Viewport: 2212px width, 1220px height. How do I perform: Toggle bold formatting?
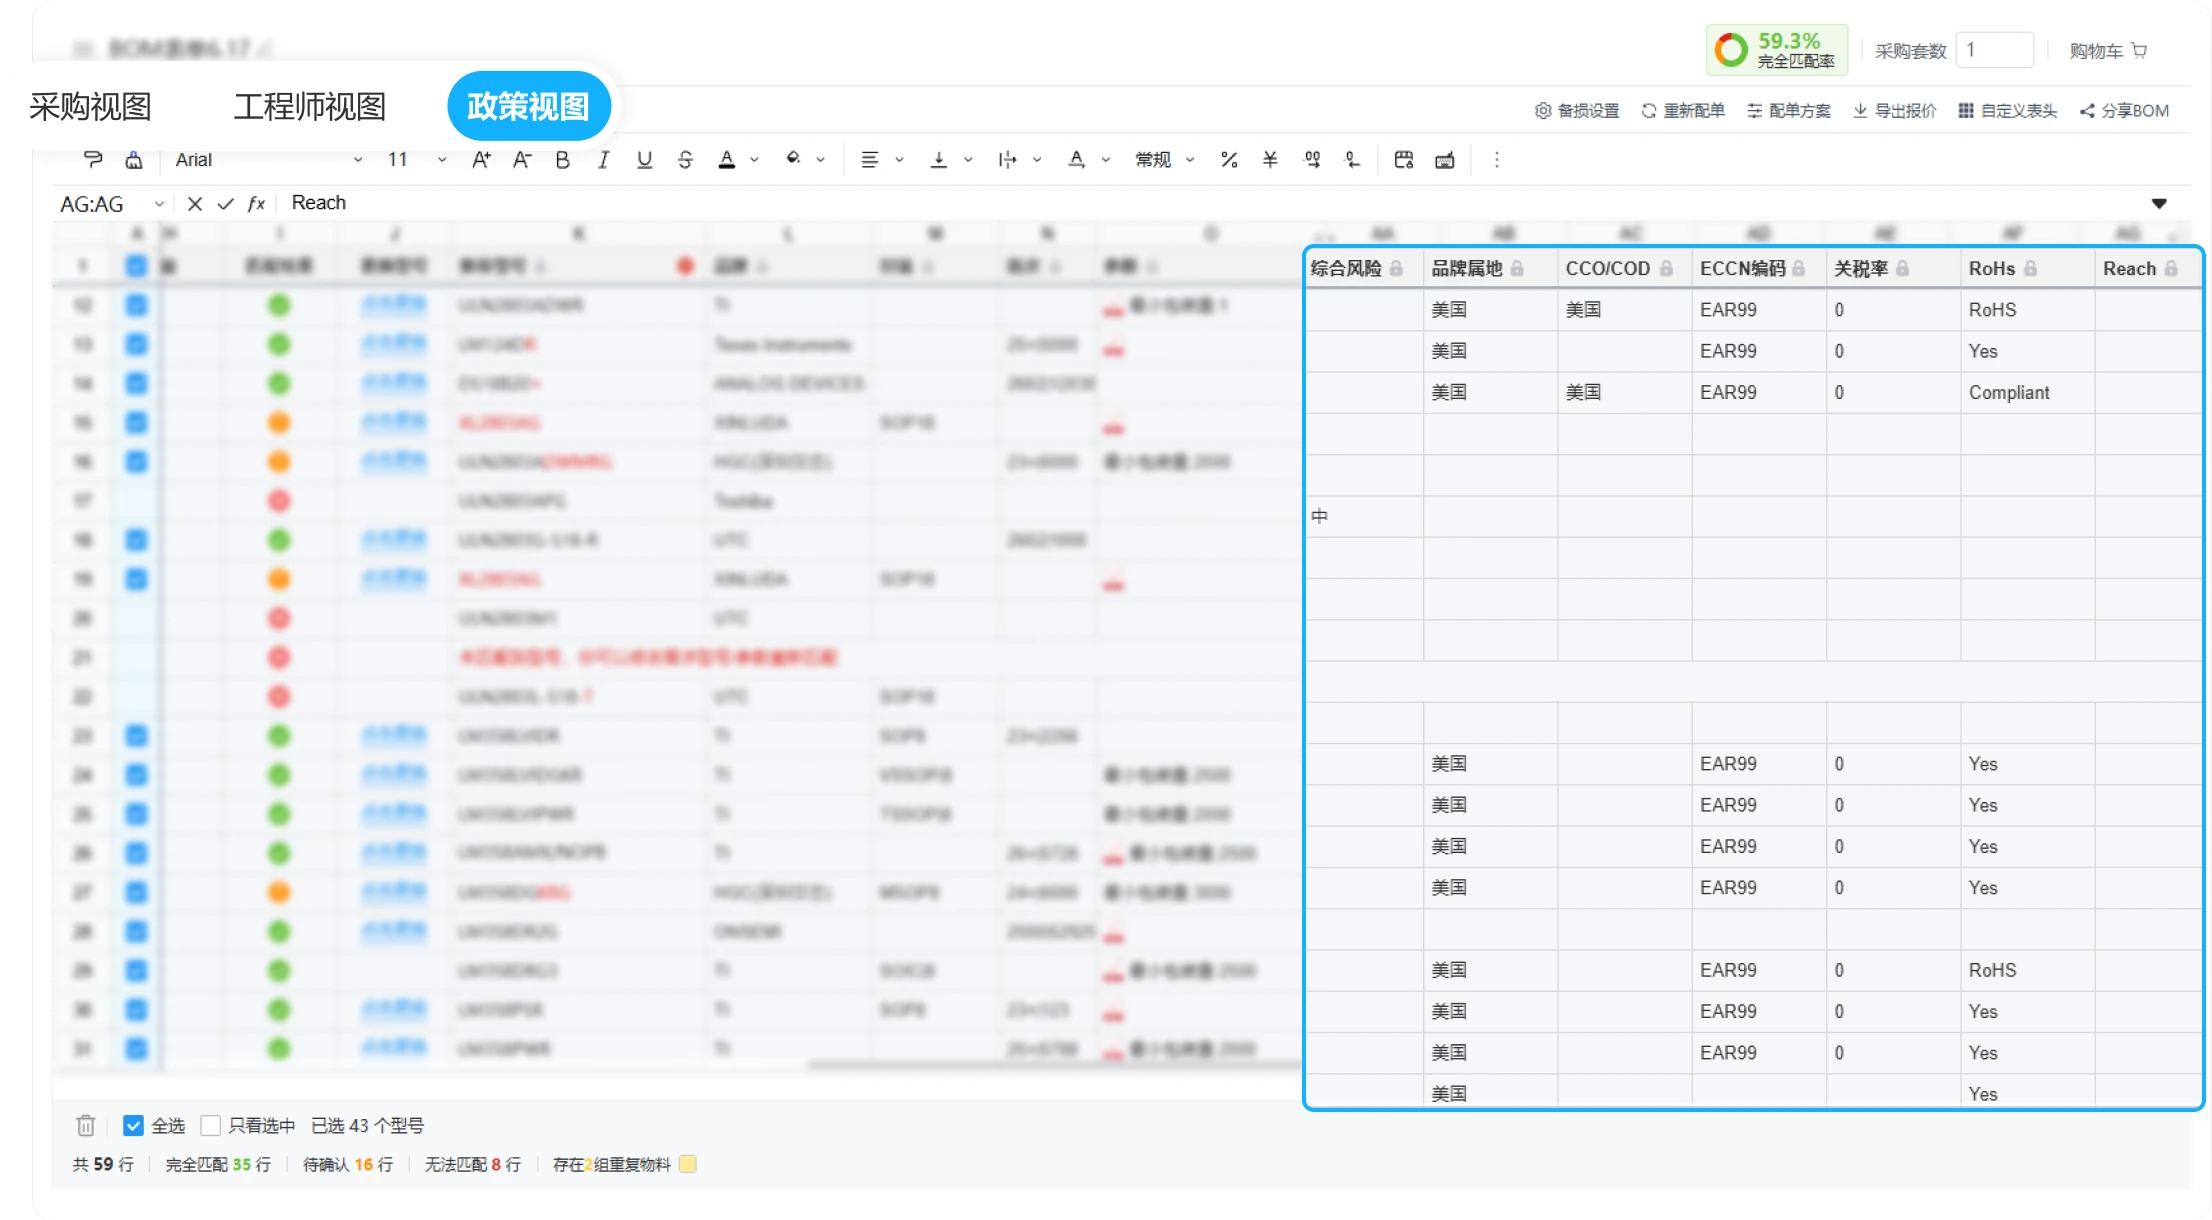point(562,160)
